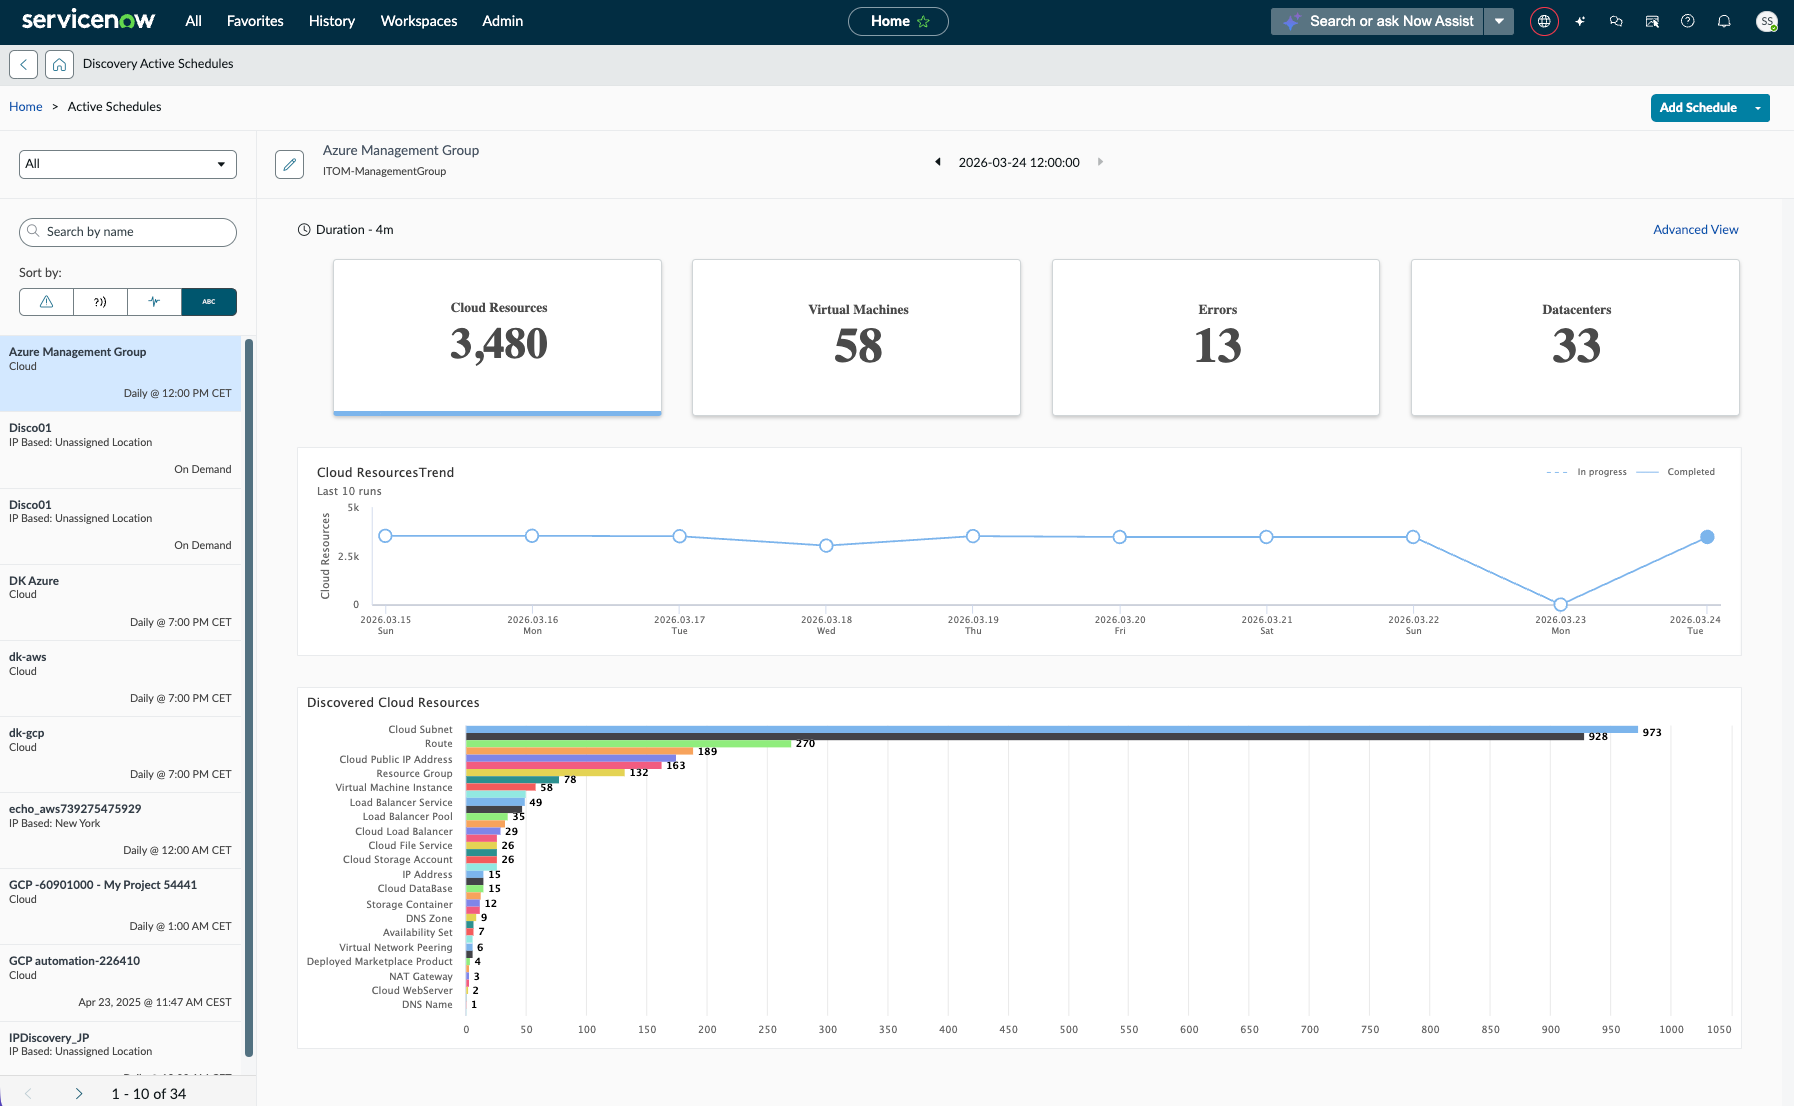Open the globe scope selector icon
This screenshot has width=1794, height=1106.
point(1544,21)
